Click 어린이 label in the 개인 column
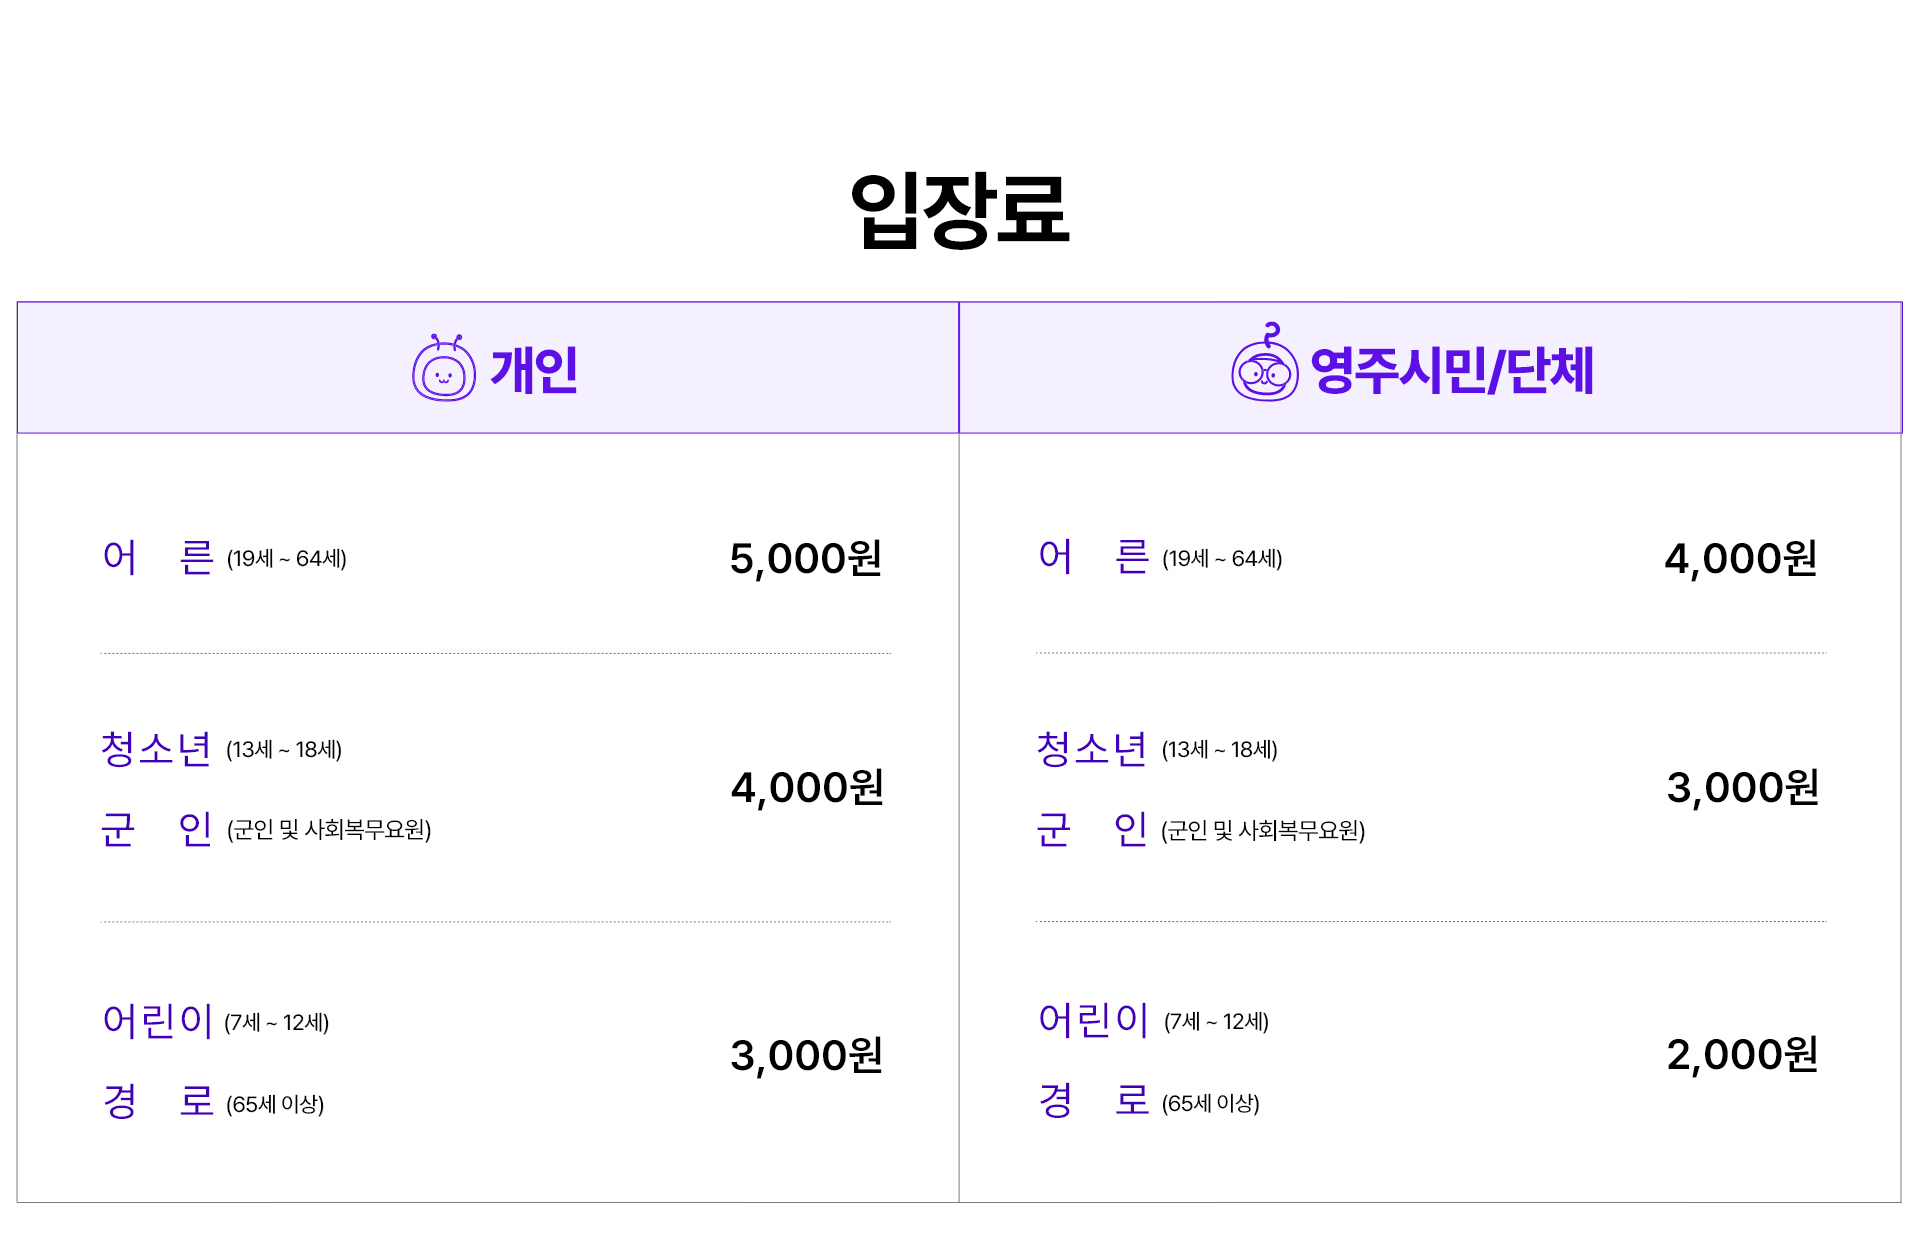Viewport: 1920px width, 1235px height. [x=158, y=1021]
